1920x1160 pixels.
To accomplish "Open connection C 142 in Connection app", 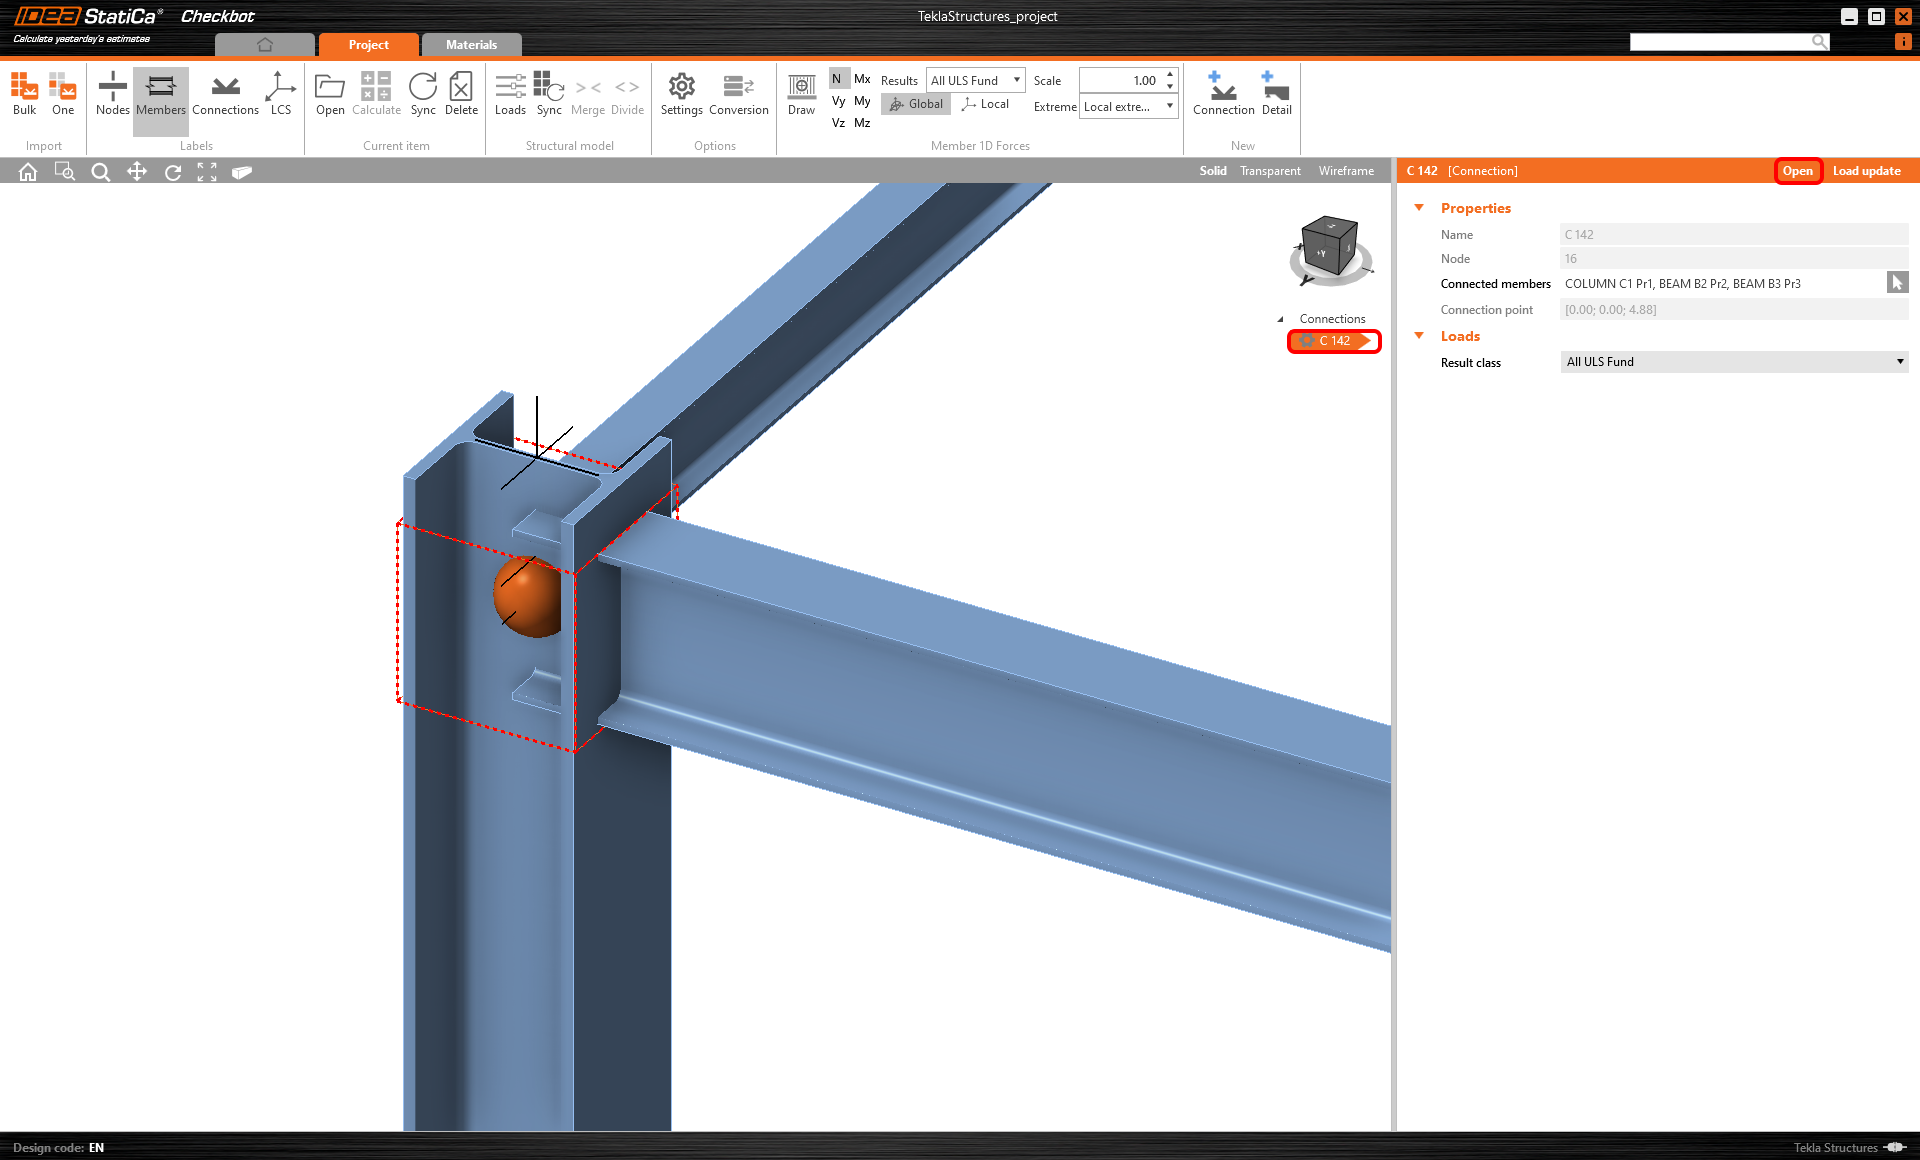I will coord(1797,171).
